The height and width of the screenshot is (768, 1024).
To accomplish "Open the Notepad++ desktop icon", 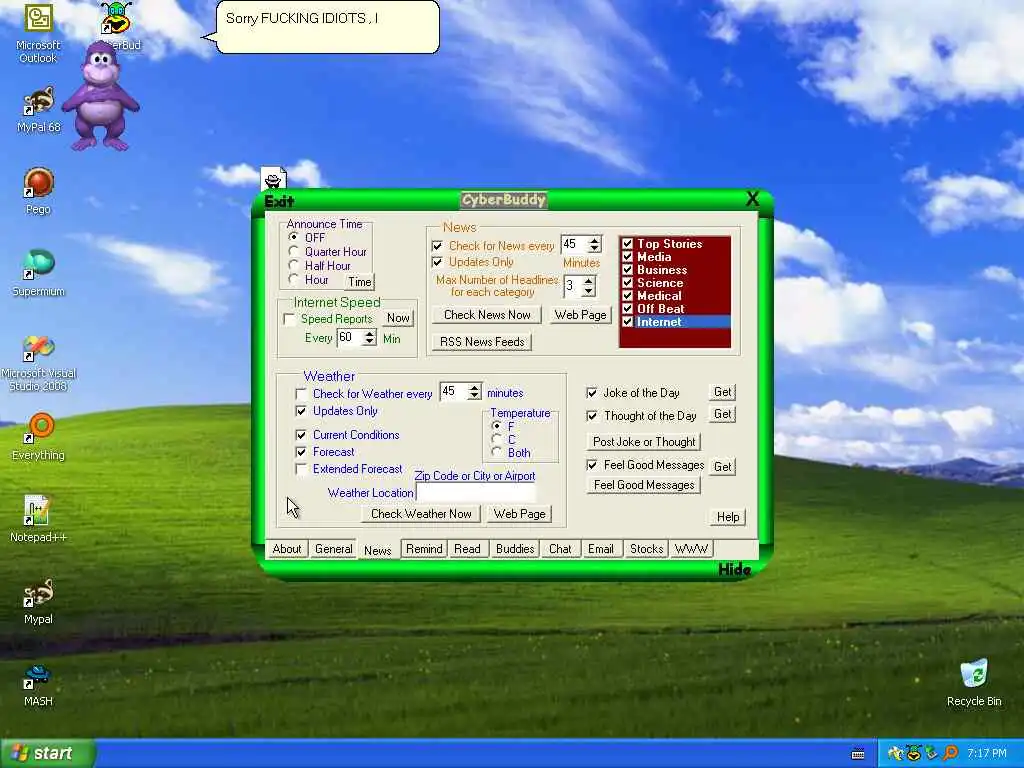I will 38,519.
